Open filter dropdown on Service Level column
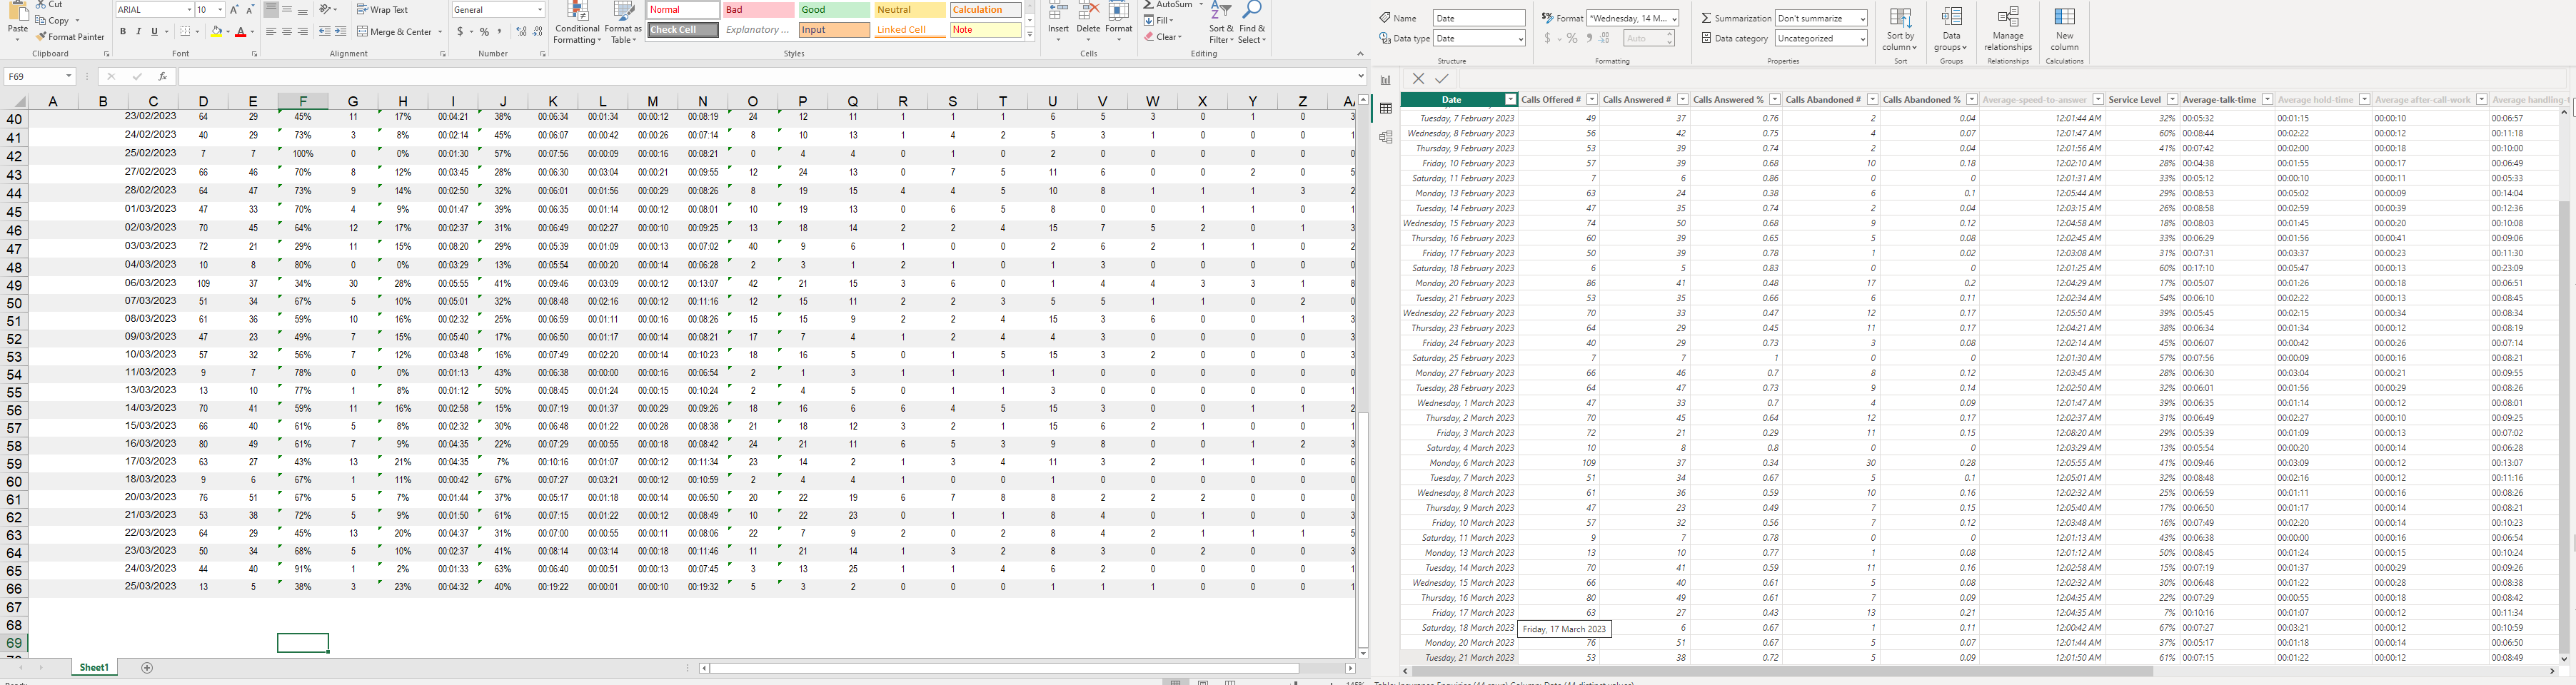This screenshot has height=685, width=2576. [x=2172, y=100]
